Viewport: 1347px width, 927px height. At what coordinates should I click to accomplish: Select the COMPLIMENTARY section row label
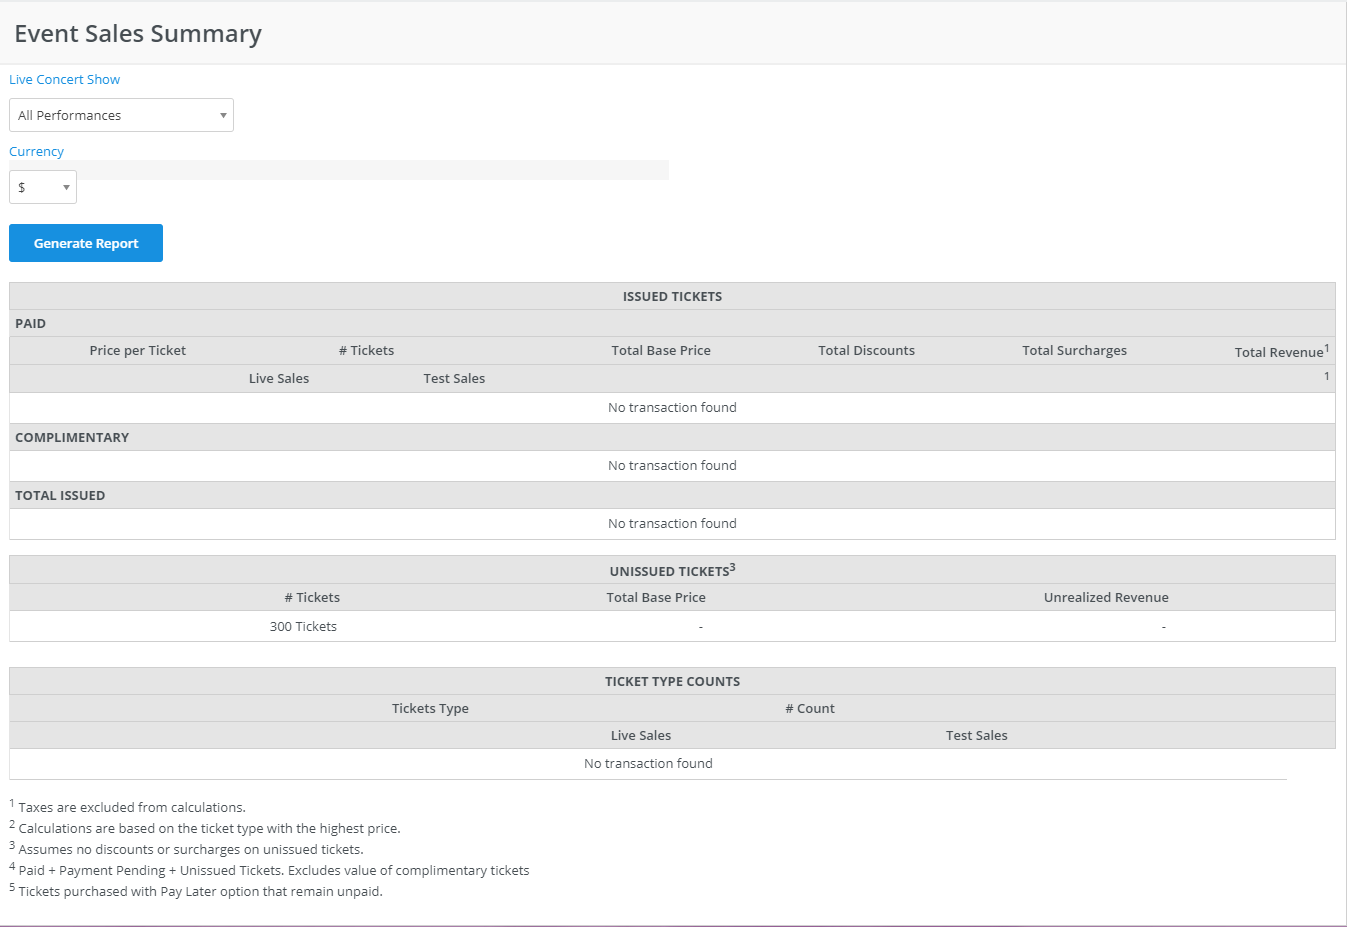[72, 438]
